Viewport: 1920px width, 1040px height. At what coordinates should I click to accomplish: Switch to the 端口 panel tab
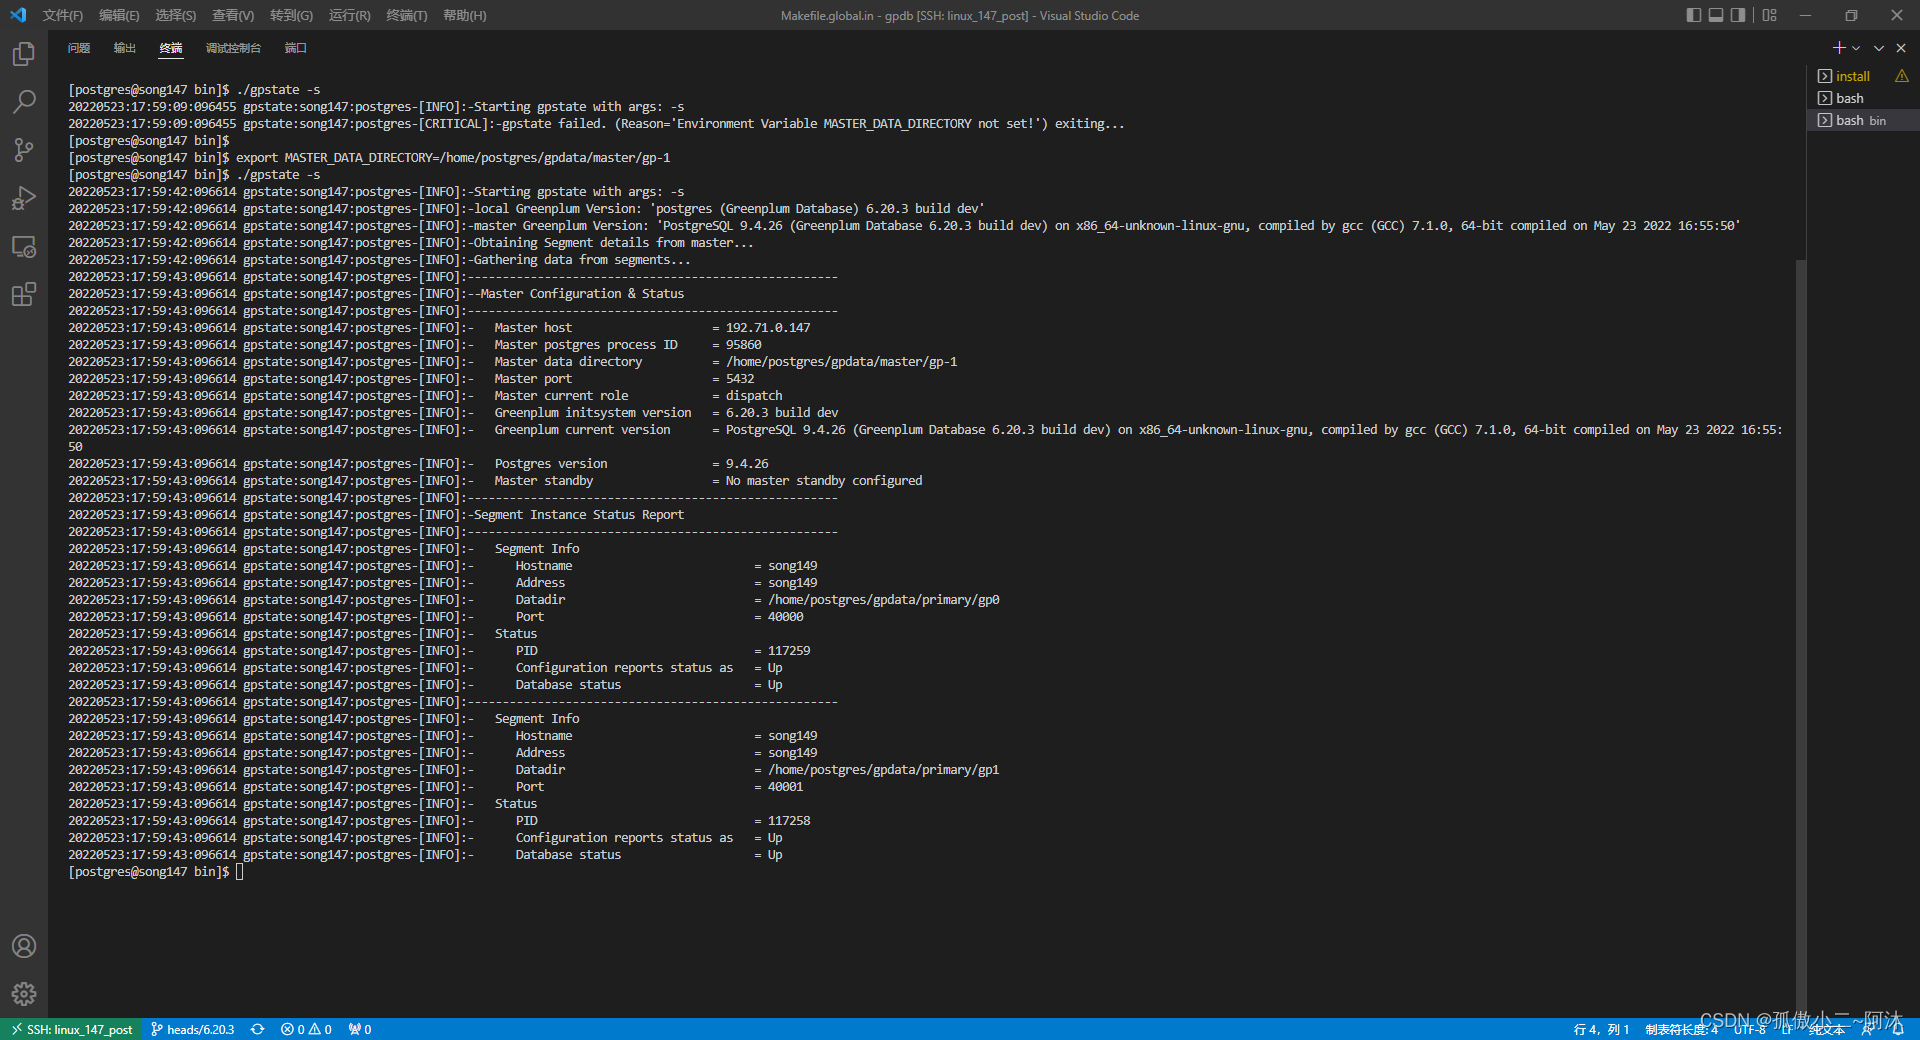(296, 48)
